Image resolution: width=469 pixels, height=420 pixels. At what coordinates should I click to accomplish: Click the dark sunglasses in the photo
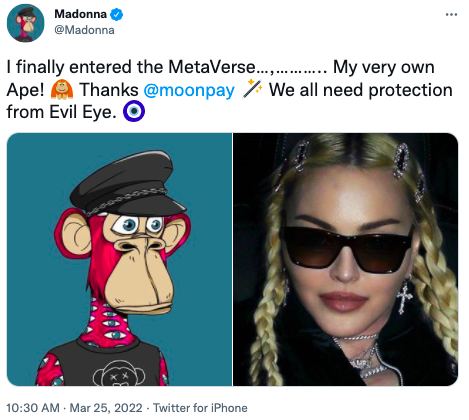347,249
